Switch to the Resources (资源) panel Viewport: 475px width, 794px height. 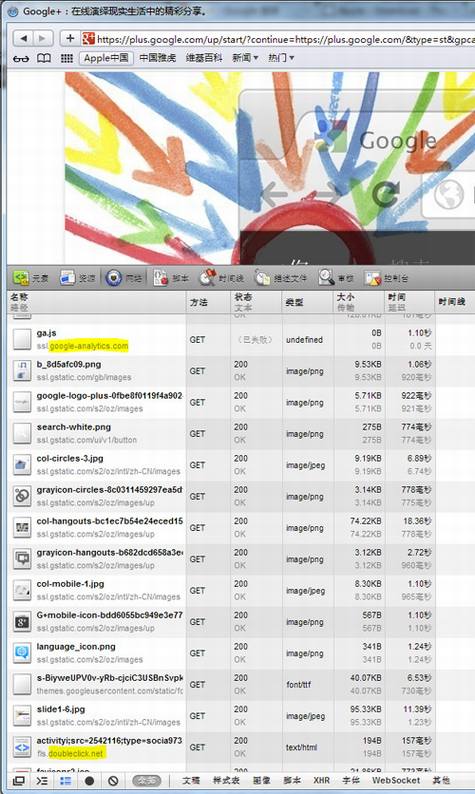point(77,278)
